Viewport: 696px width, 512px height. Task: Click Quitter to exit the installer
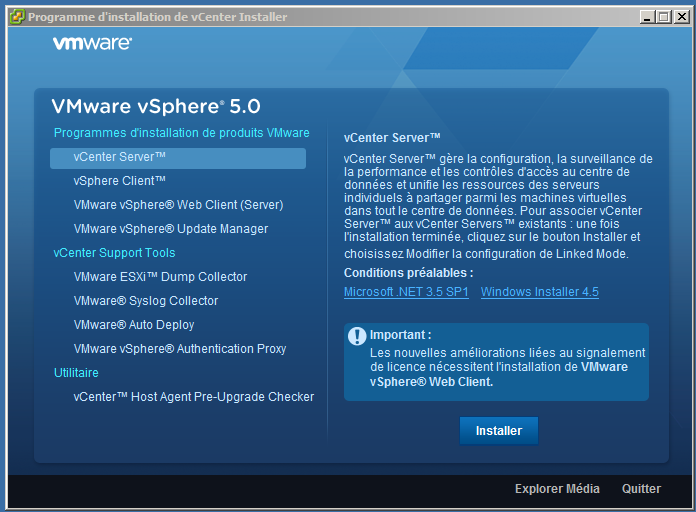click(x=641, y=488)
